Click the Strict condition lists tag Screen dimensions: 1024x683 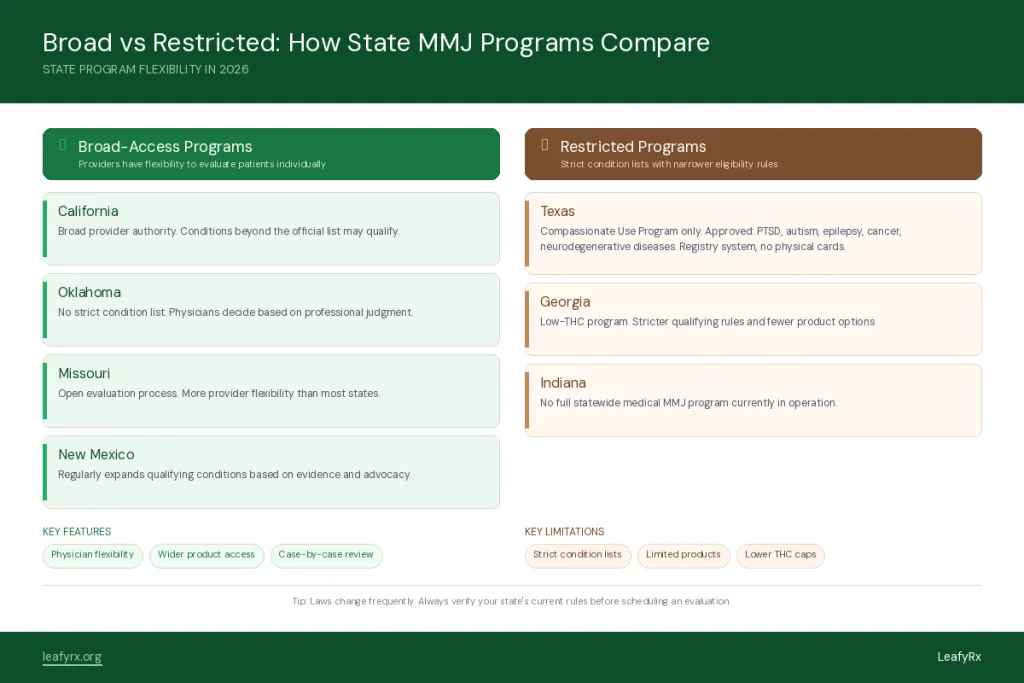[x=577, y=555]
